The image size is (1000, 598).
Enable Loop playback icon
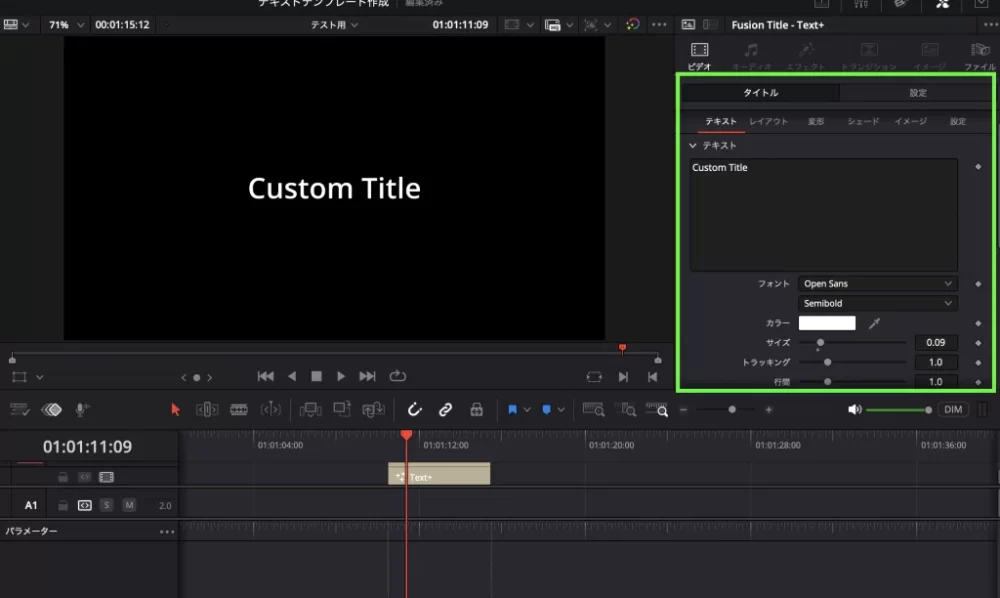pos(398,376)
